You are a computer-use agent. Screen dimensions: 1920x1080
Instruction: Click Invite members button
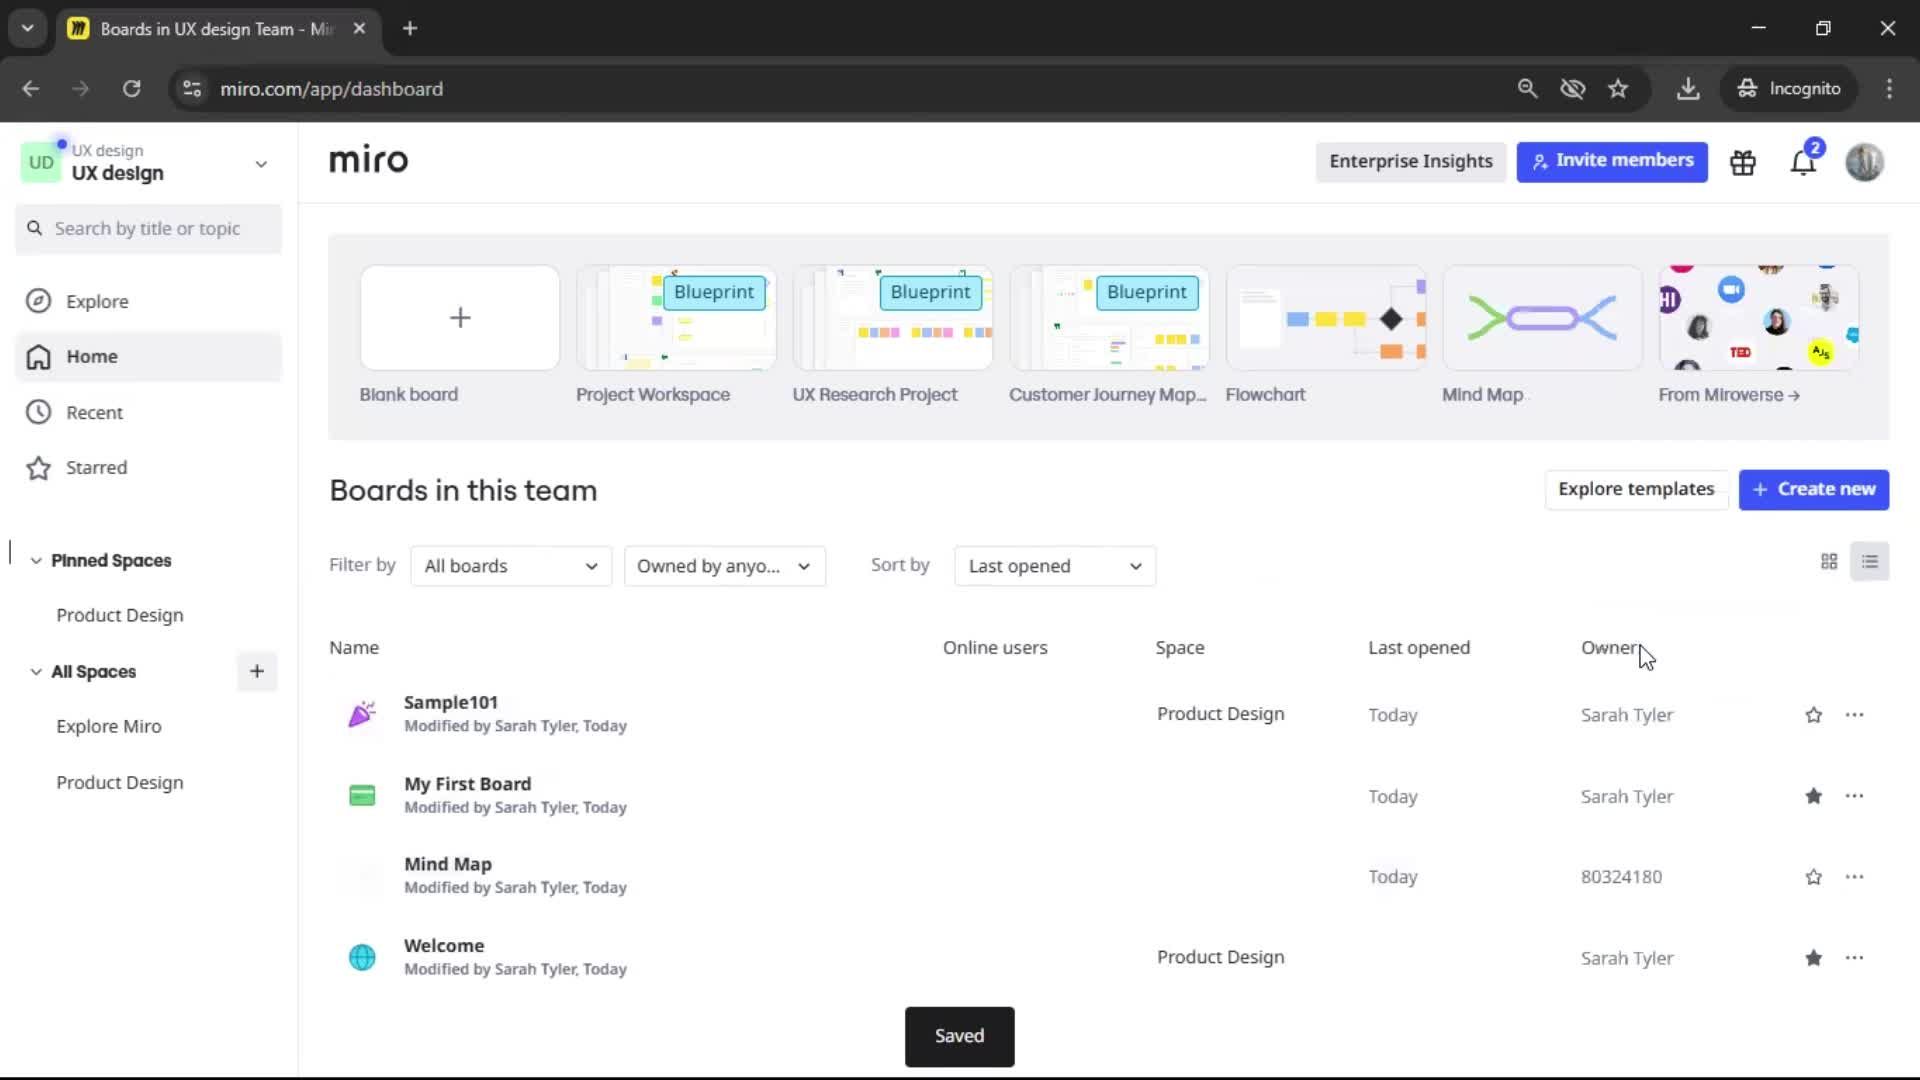pyautogui.click(x=1612, y=161)
